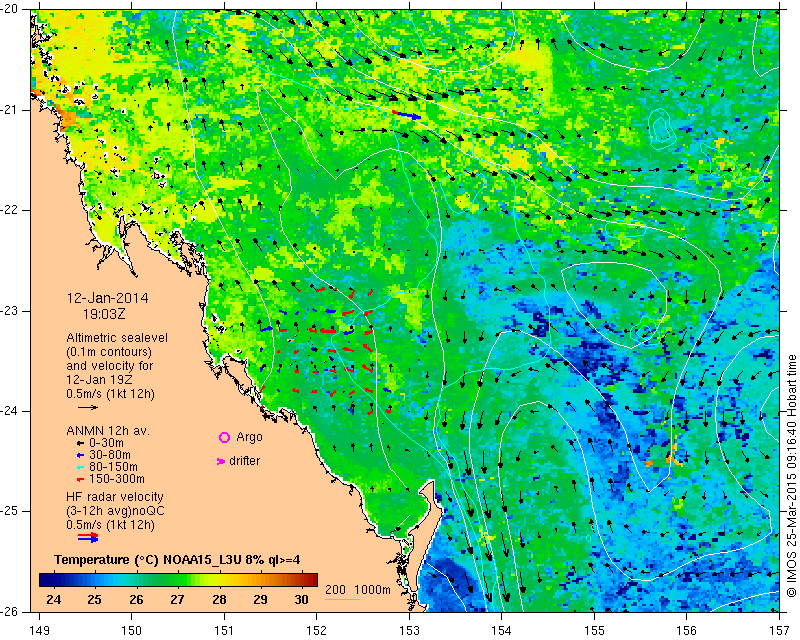Click the black 0-30m ANMN arrow symbol
The width and height of the screenshot is (800, 640).
point(80,443)
